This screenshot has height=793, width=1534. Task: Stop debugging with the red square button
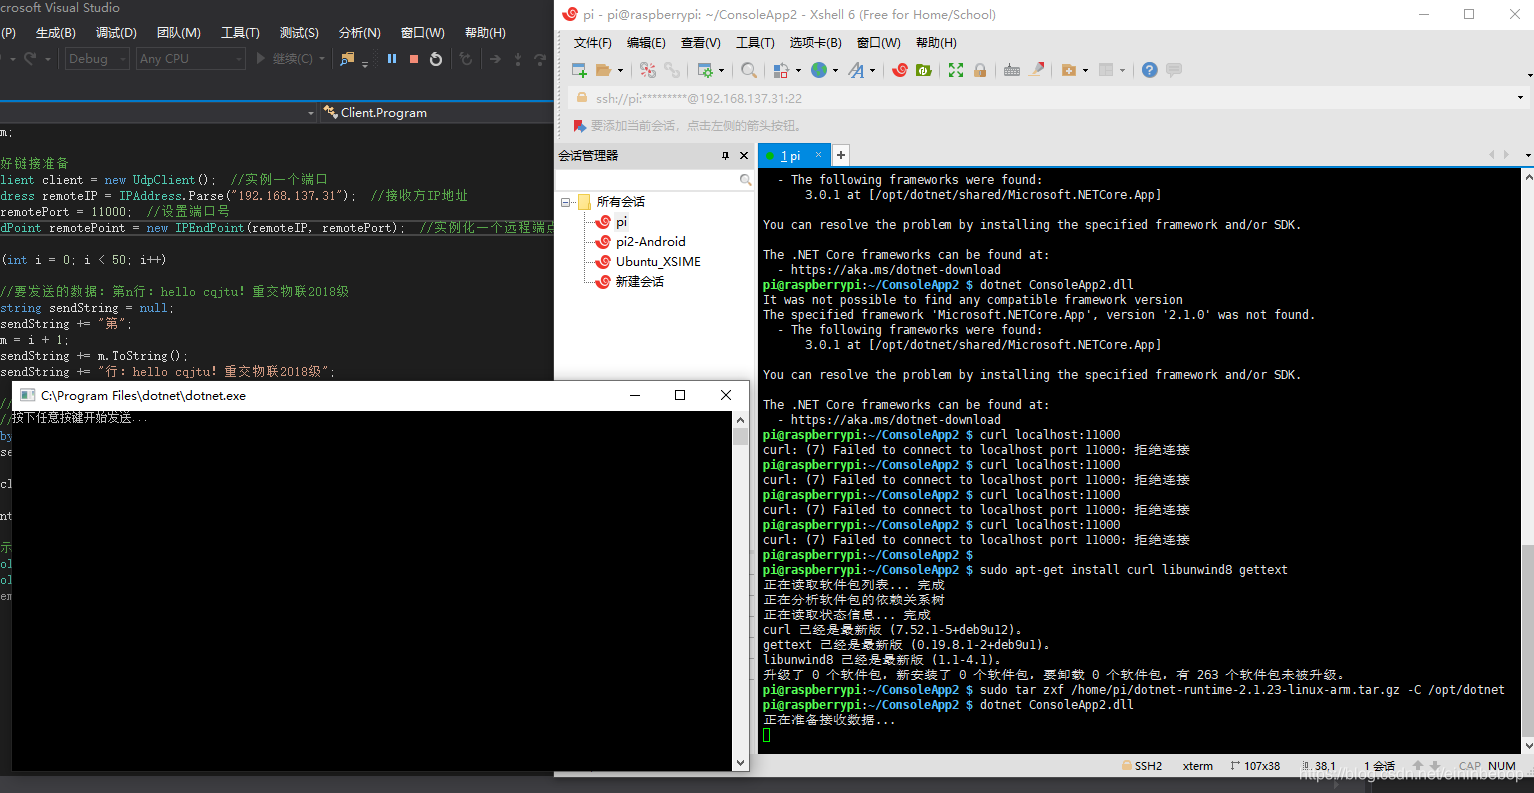tap(414, 59)
